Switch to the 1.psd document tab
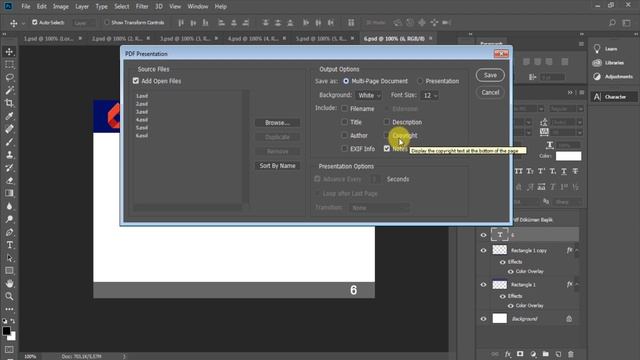This screenshot has height=360, width=640. coord(48,38)
